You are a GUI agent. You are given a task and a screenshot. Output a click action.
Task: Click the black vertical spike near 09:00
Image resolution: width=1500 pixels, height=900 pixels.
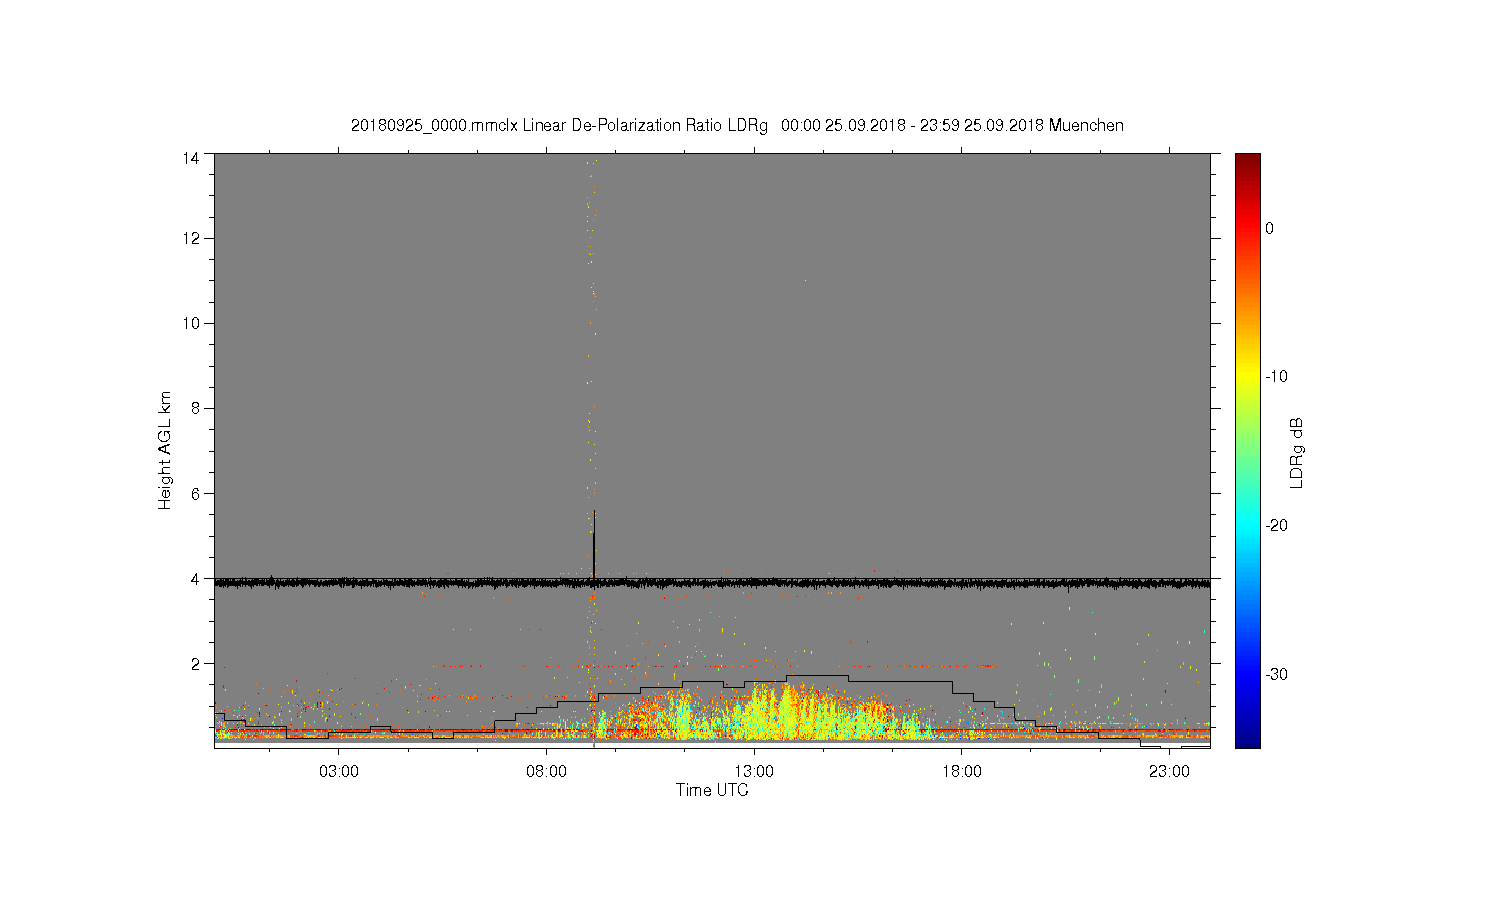(x=594, y=545)
